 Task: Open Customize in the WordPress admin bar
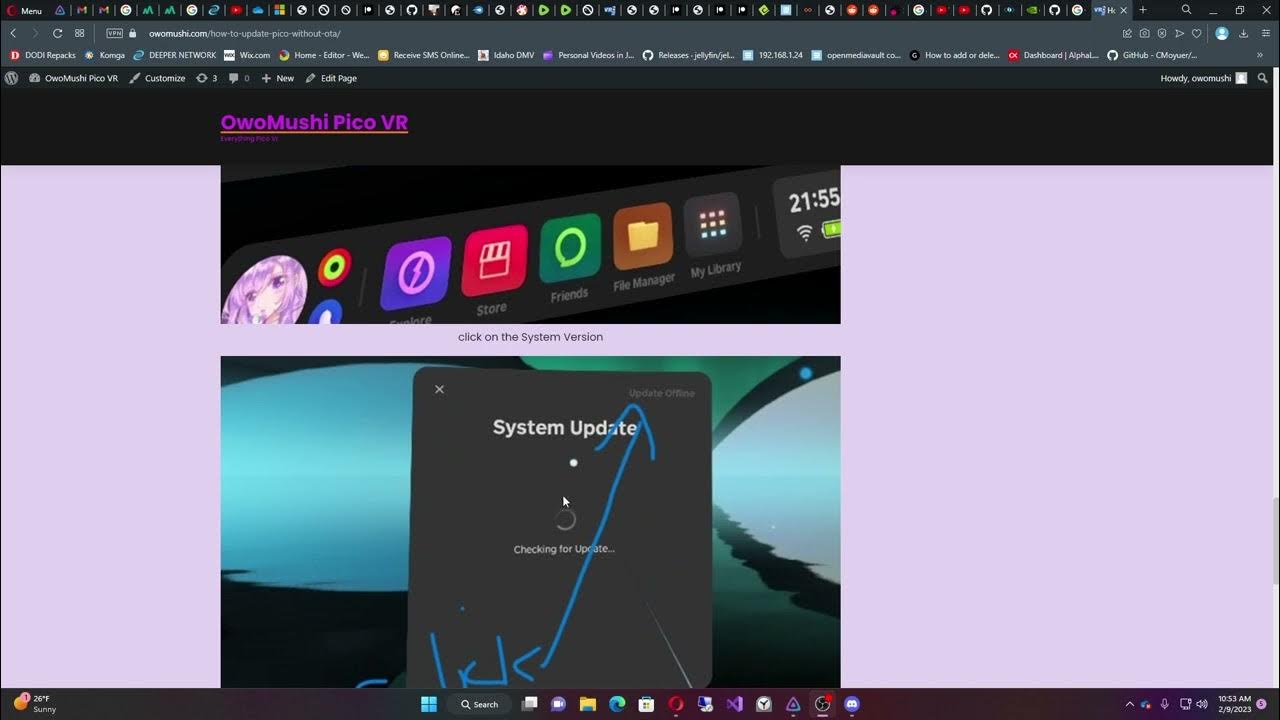157,78
